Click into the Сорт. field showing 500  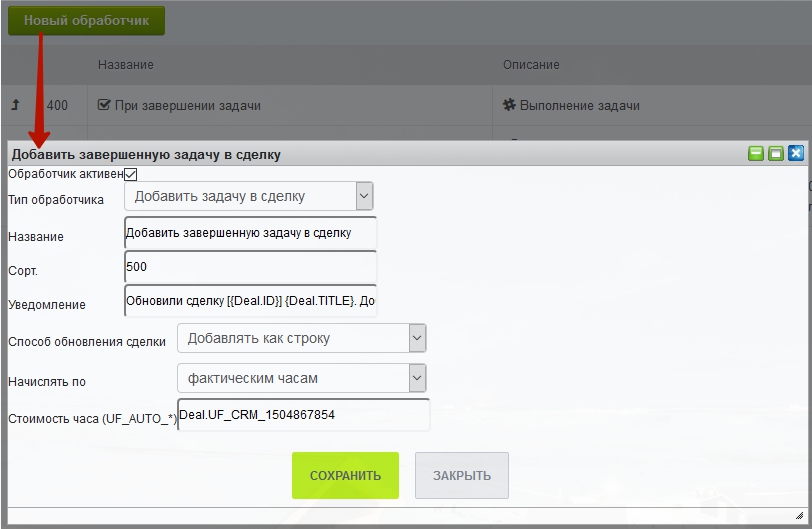point(250,267)
